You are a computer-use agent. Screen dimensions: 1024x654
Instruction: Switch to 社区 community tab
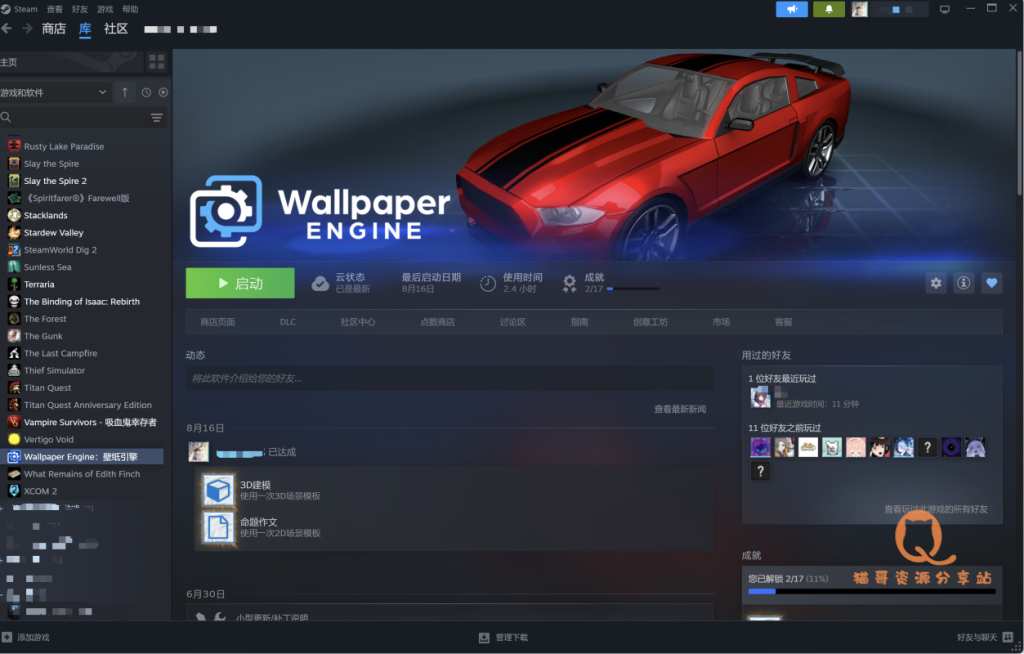click(x=116, y=29)
